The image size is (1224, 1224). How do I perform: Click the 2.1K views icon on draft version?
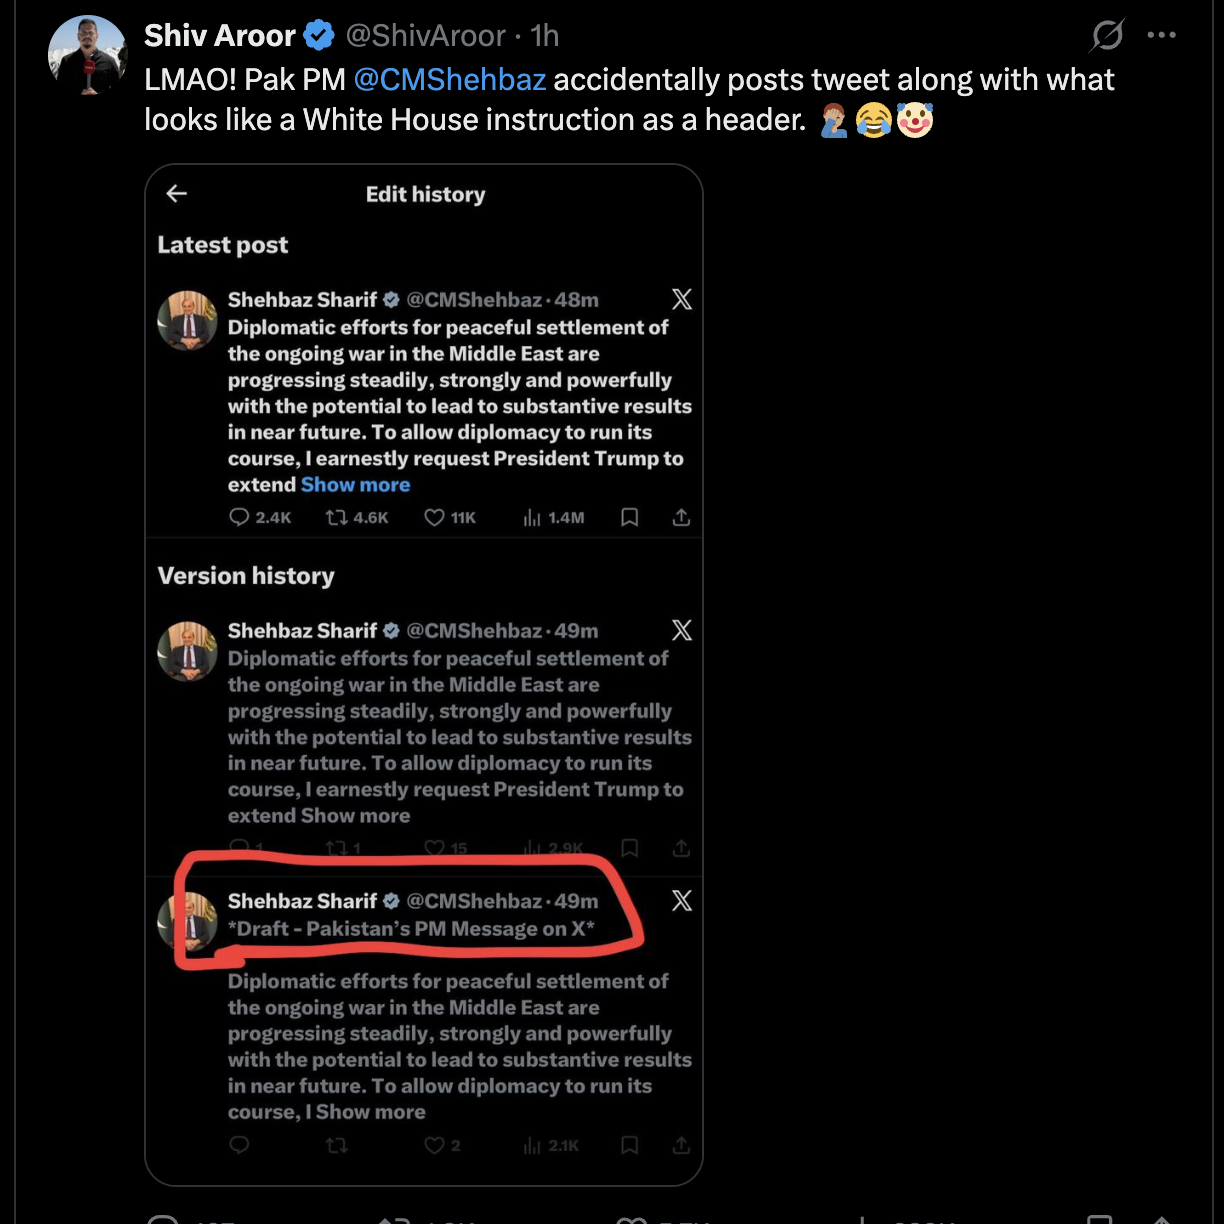pos(532,1145)
